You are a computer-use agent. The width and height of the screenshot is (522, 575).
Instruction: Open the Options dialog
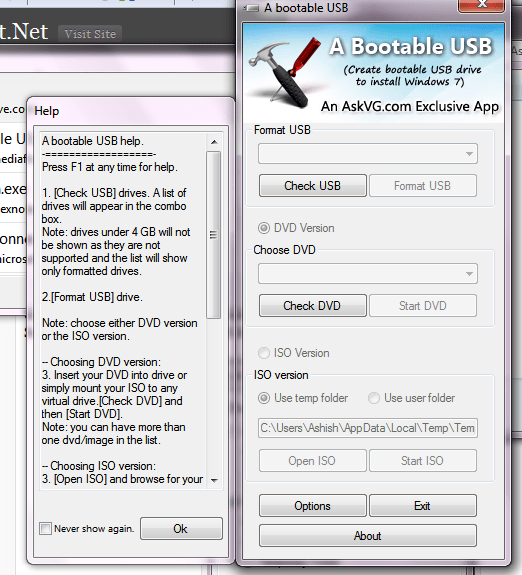click(x=313, y=506)
